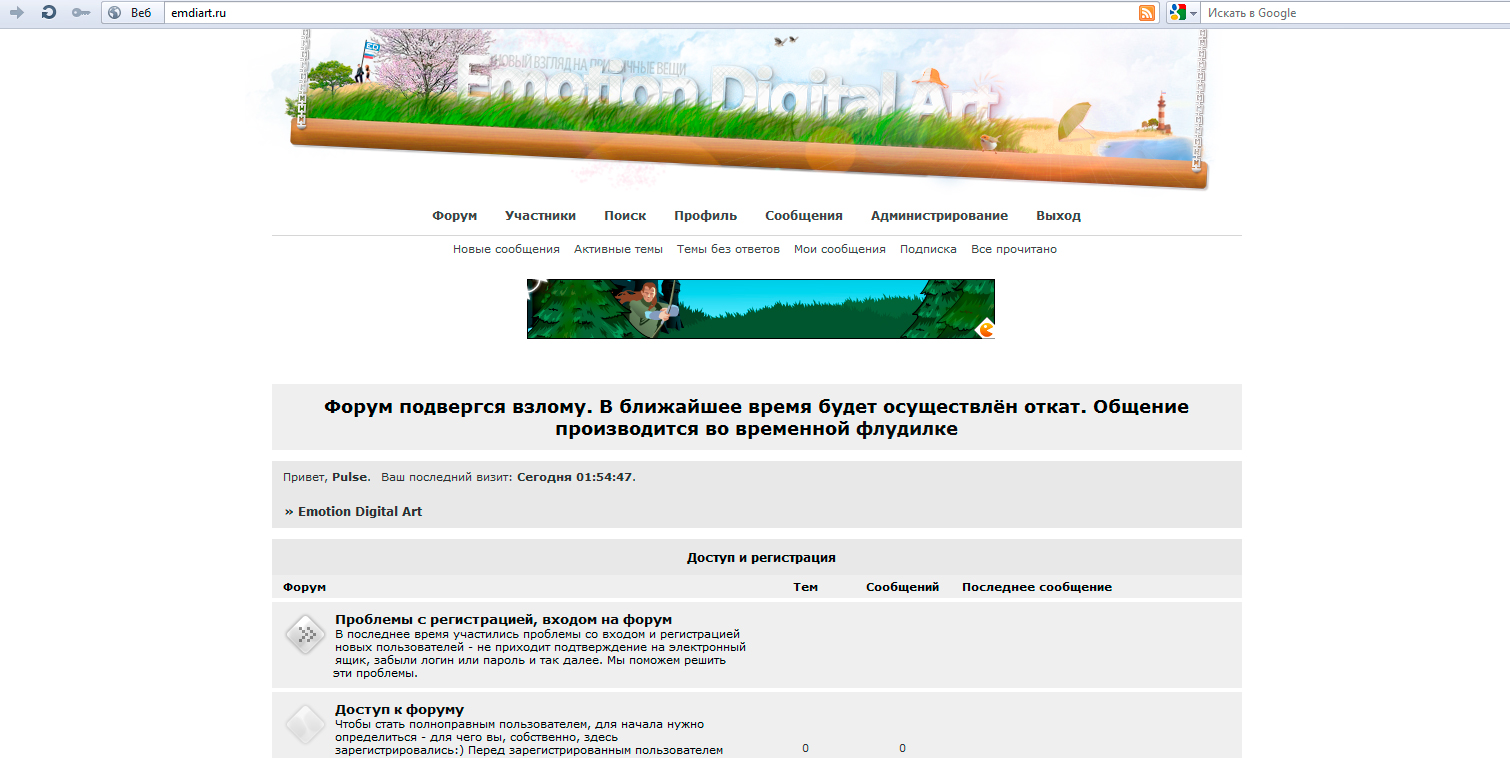Reload the page with the refresh icon

coord(48,13)
